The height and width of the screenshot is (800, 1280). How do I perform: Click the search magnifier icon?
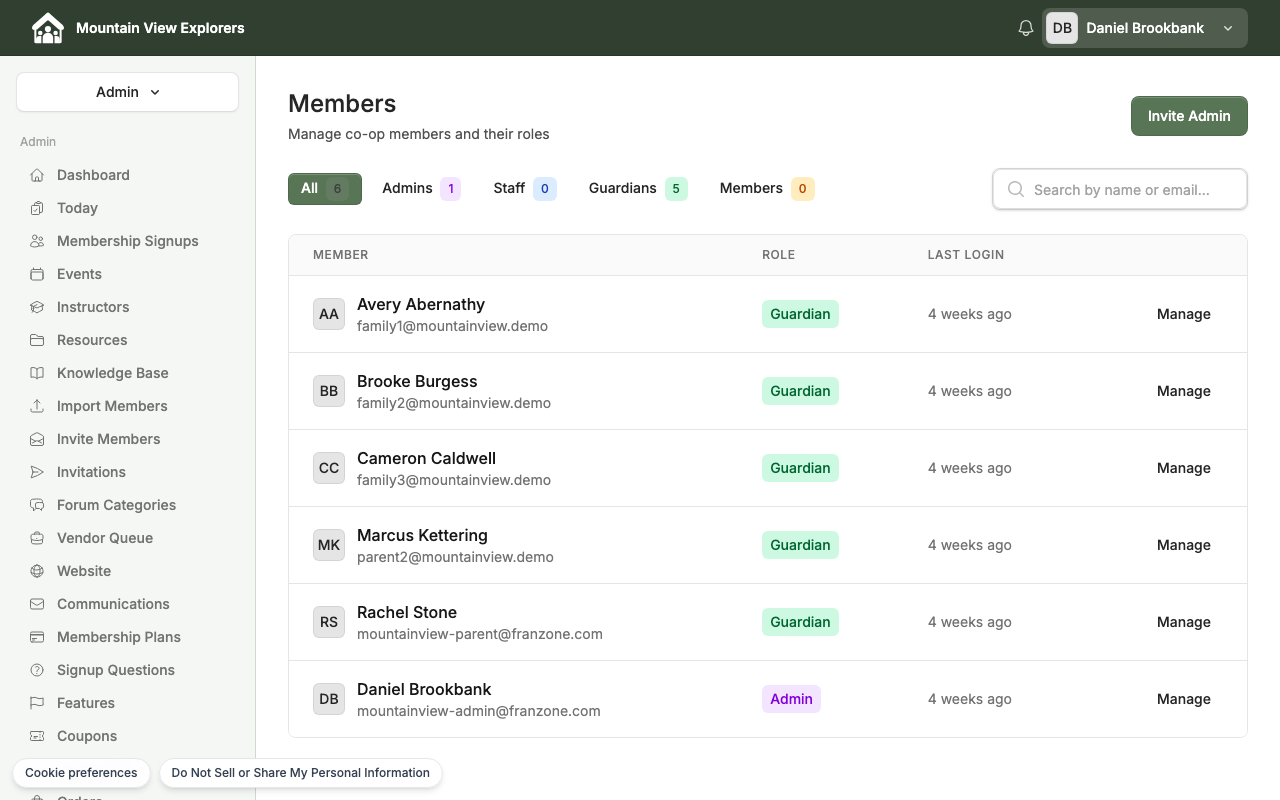(1016, 189)
